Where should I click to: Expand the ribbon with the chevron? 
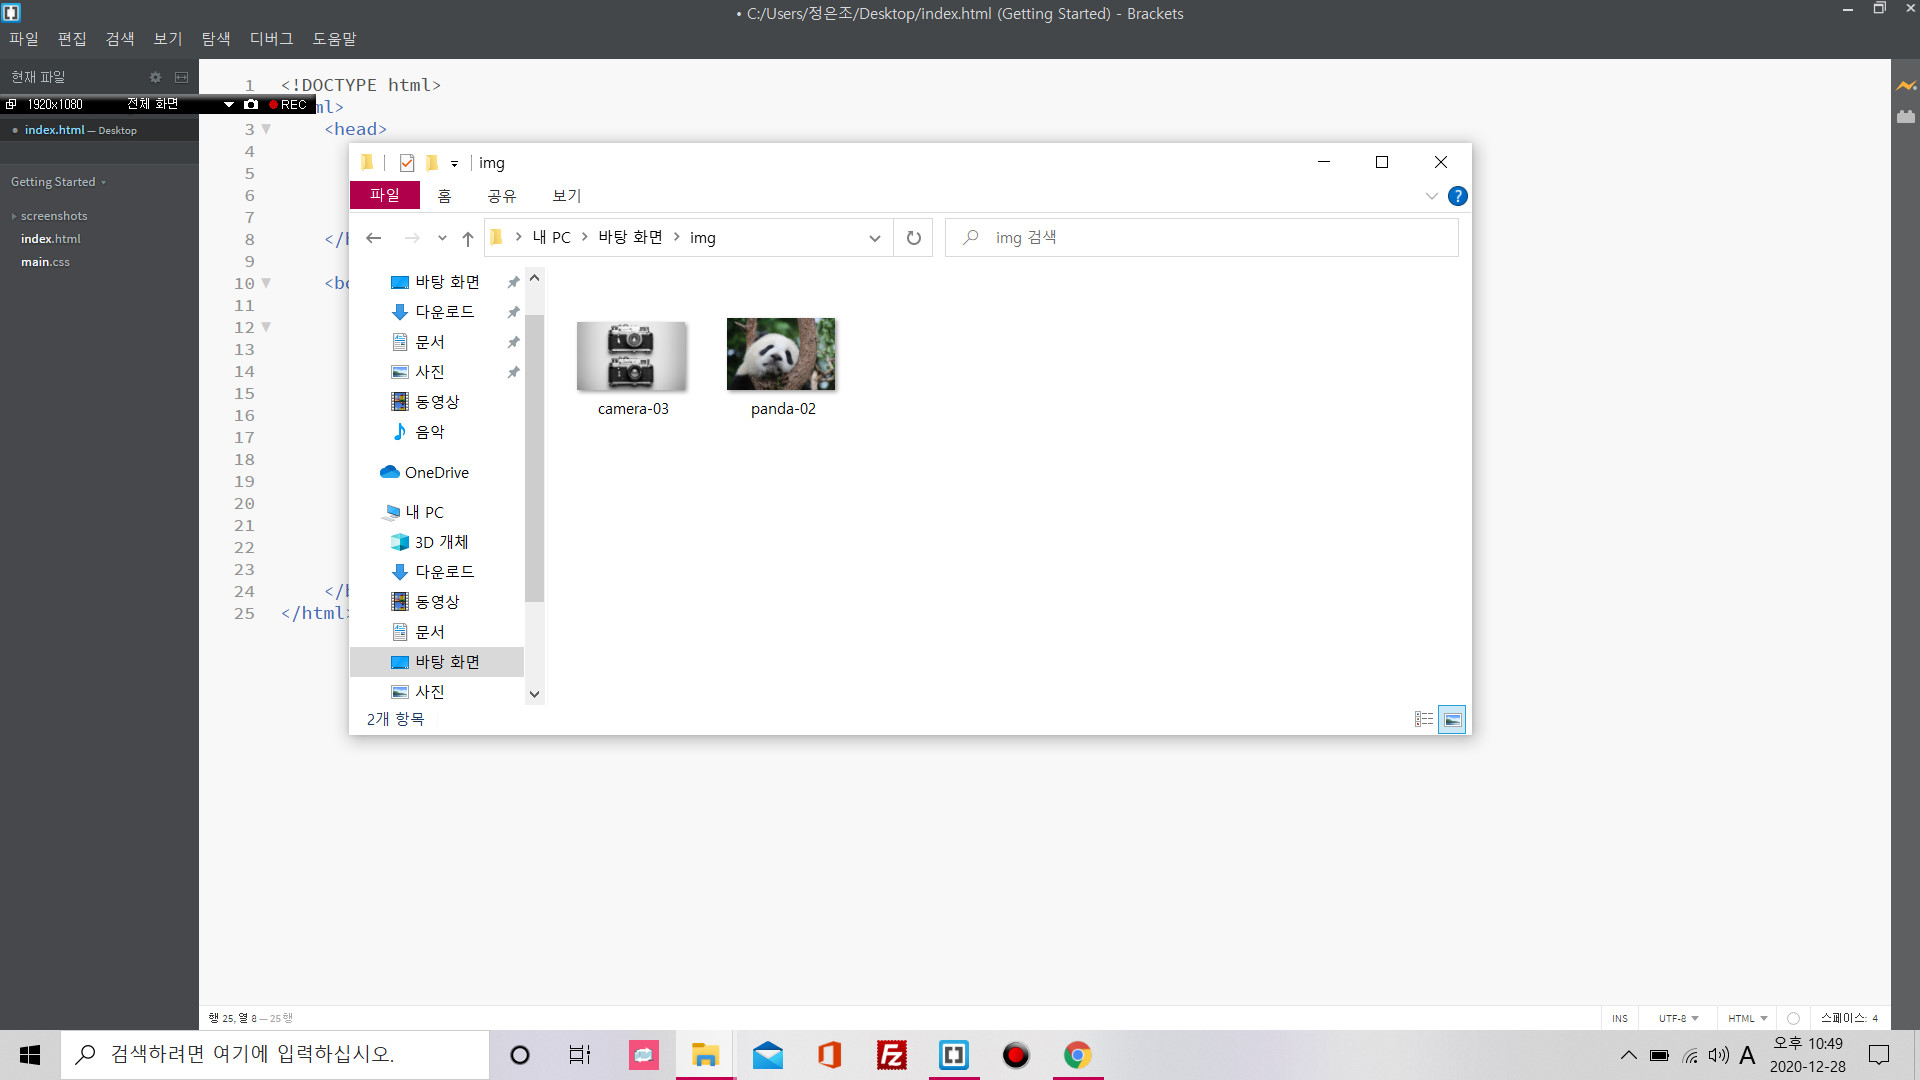[x=1431, y=196]
